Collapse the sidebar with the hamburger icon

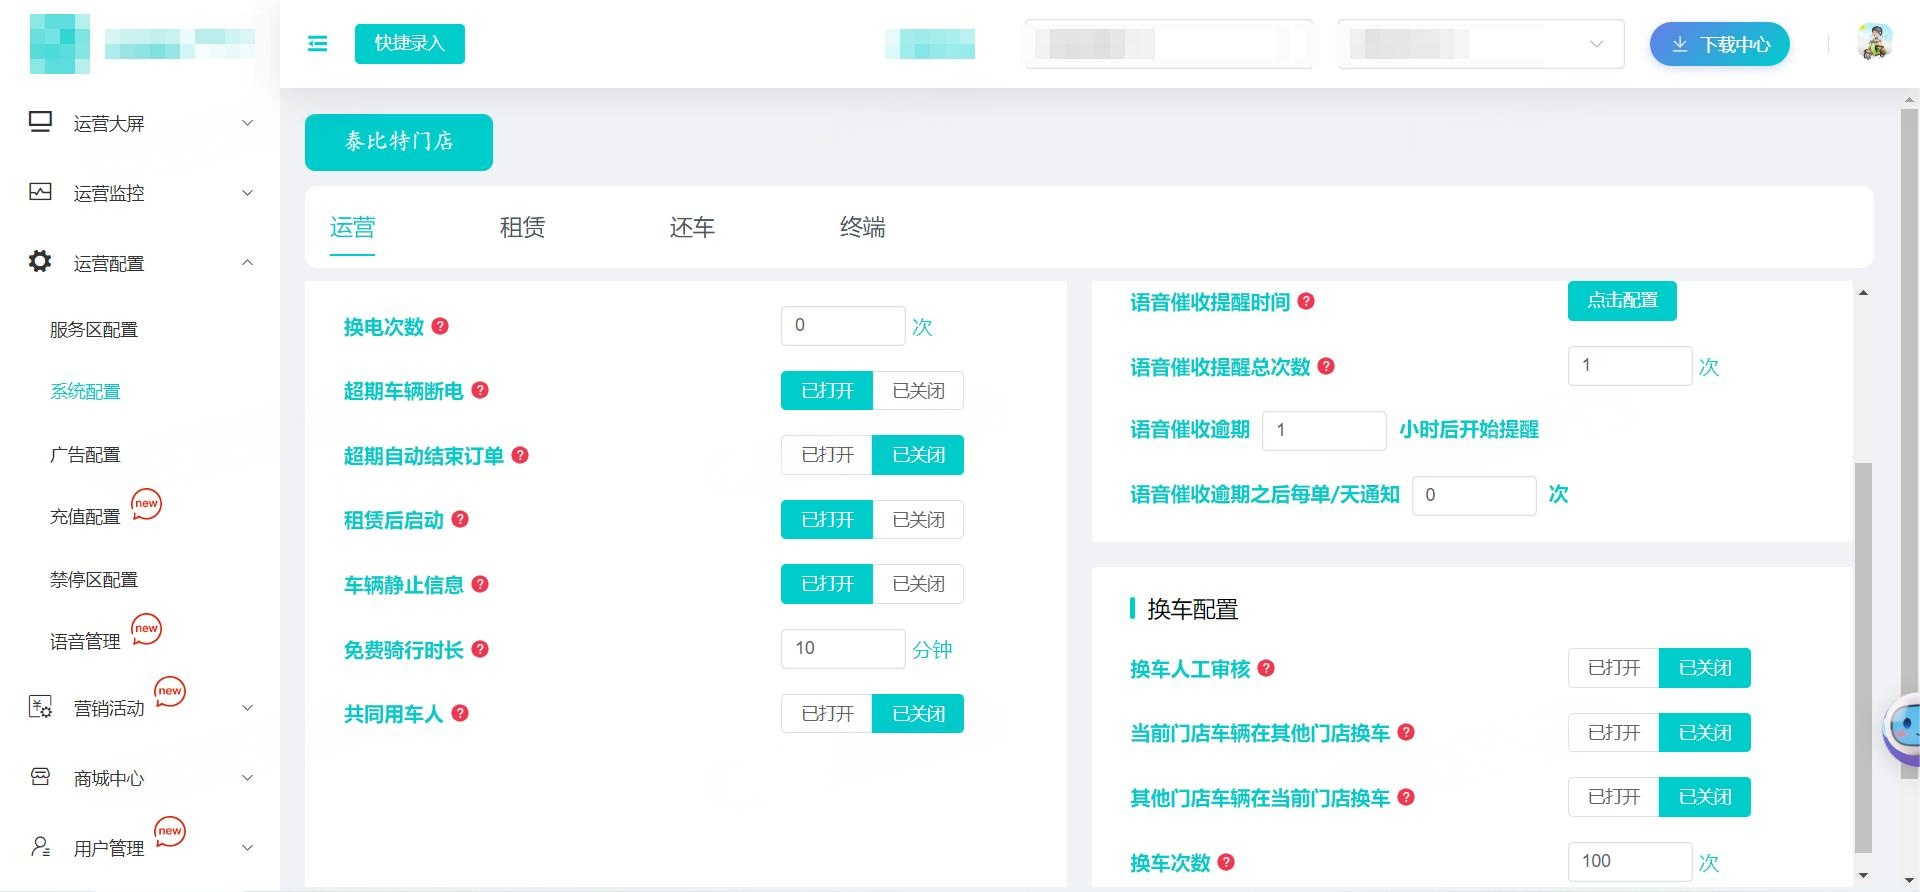click(x=317, y=43)
